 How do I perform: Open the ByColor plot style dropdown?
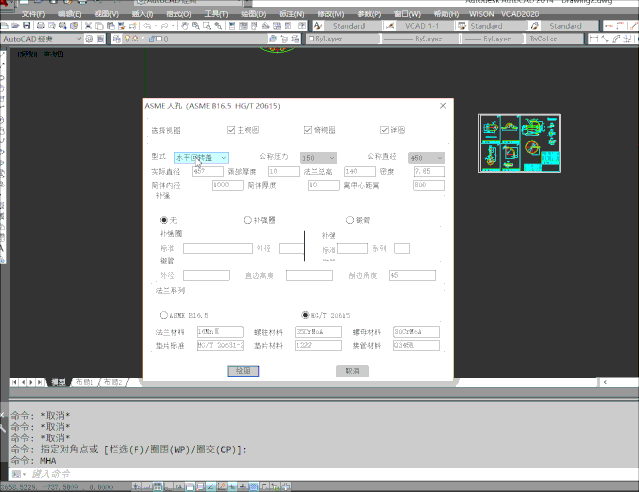(555, 39)
